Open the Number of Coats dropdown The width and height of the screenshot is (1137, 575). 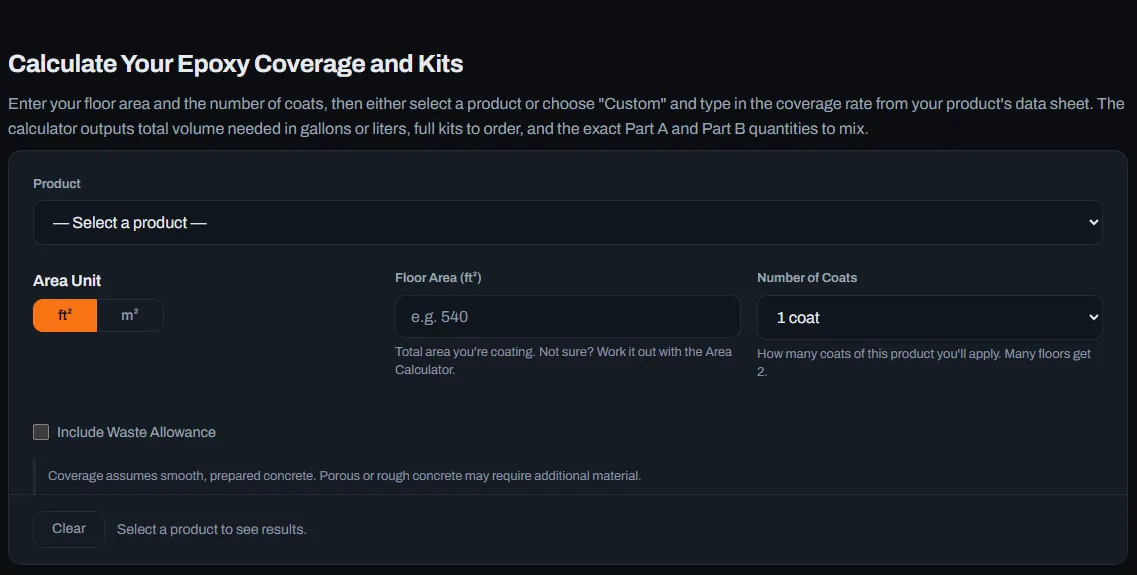929,318
